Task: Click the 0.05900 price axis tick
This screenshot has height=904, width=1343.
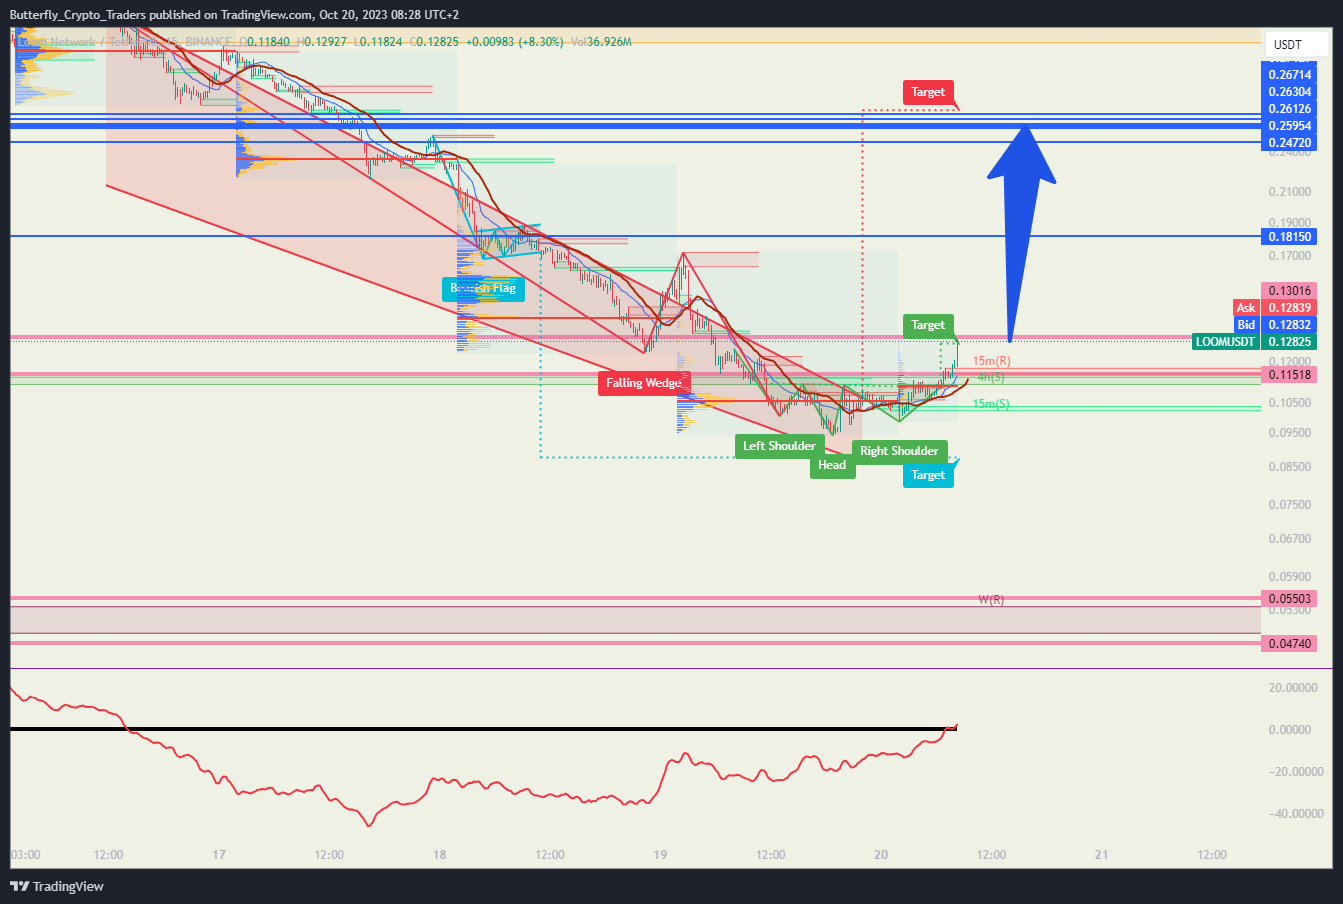Action: (x=1291, y=577)
